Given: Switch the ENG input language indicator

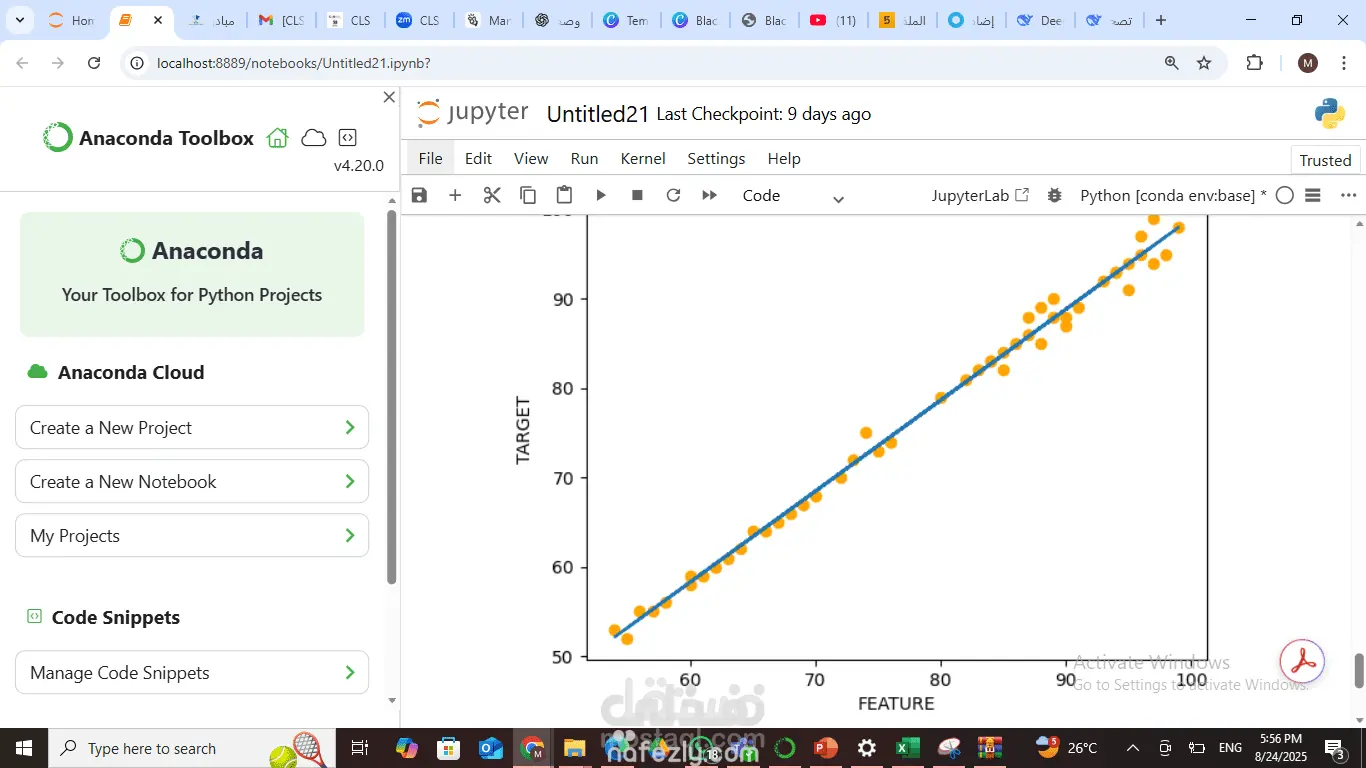Looking at the screenshot, I should click(x=1230, y=748).
